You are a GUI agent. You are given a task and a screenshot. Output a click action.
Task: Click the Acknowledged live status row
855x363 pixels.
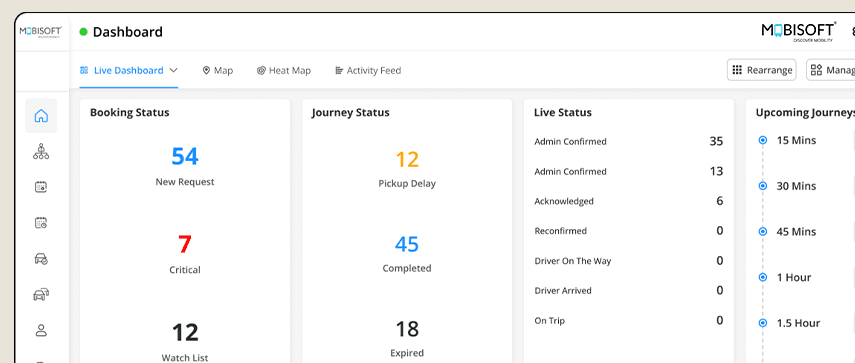629,201
